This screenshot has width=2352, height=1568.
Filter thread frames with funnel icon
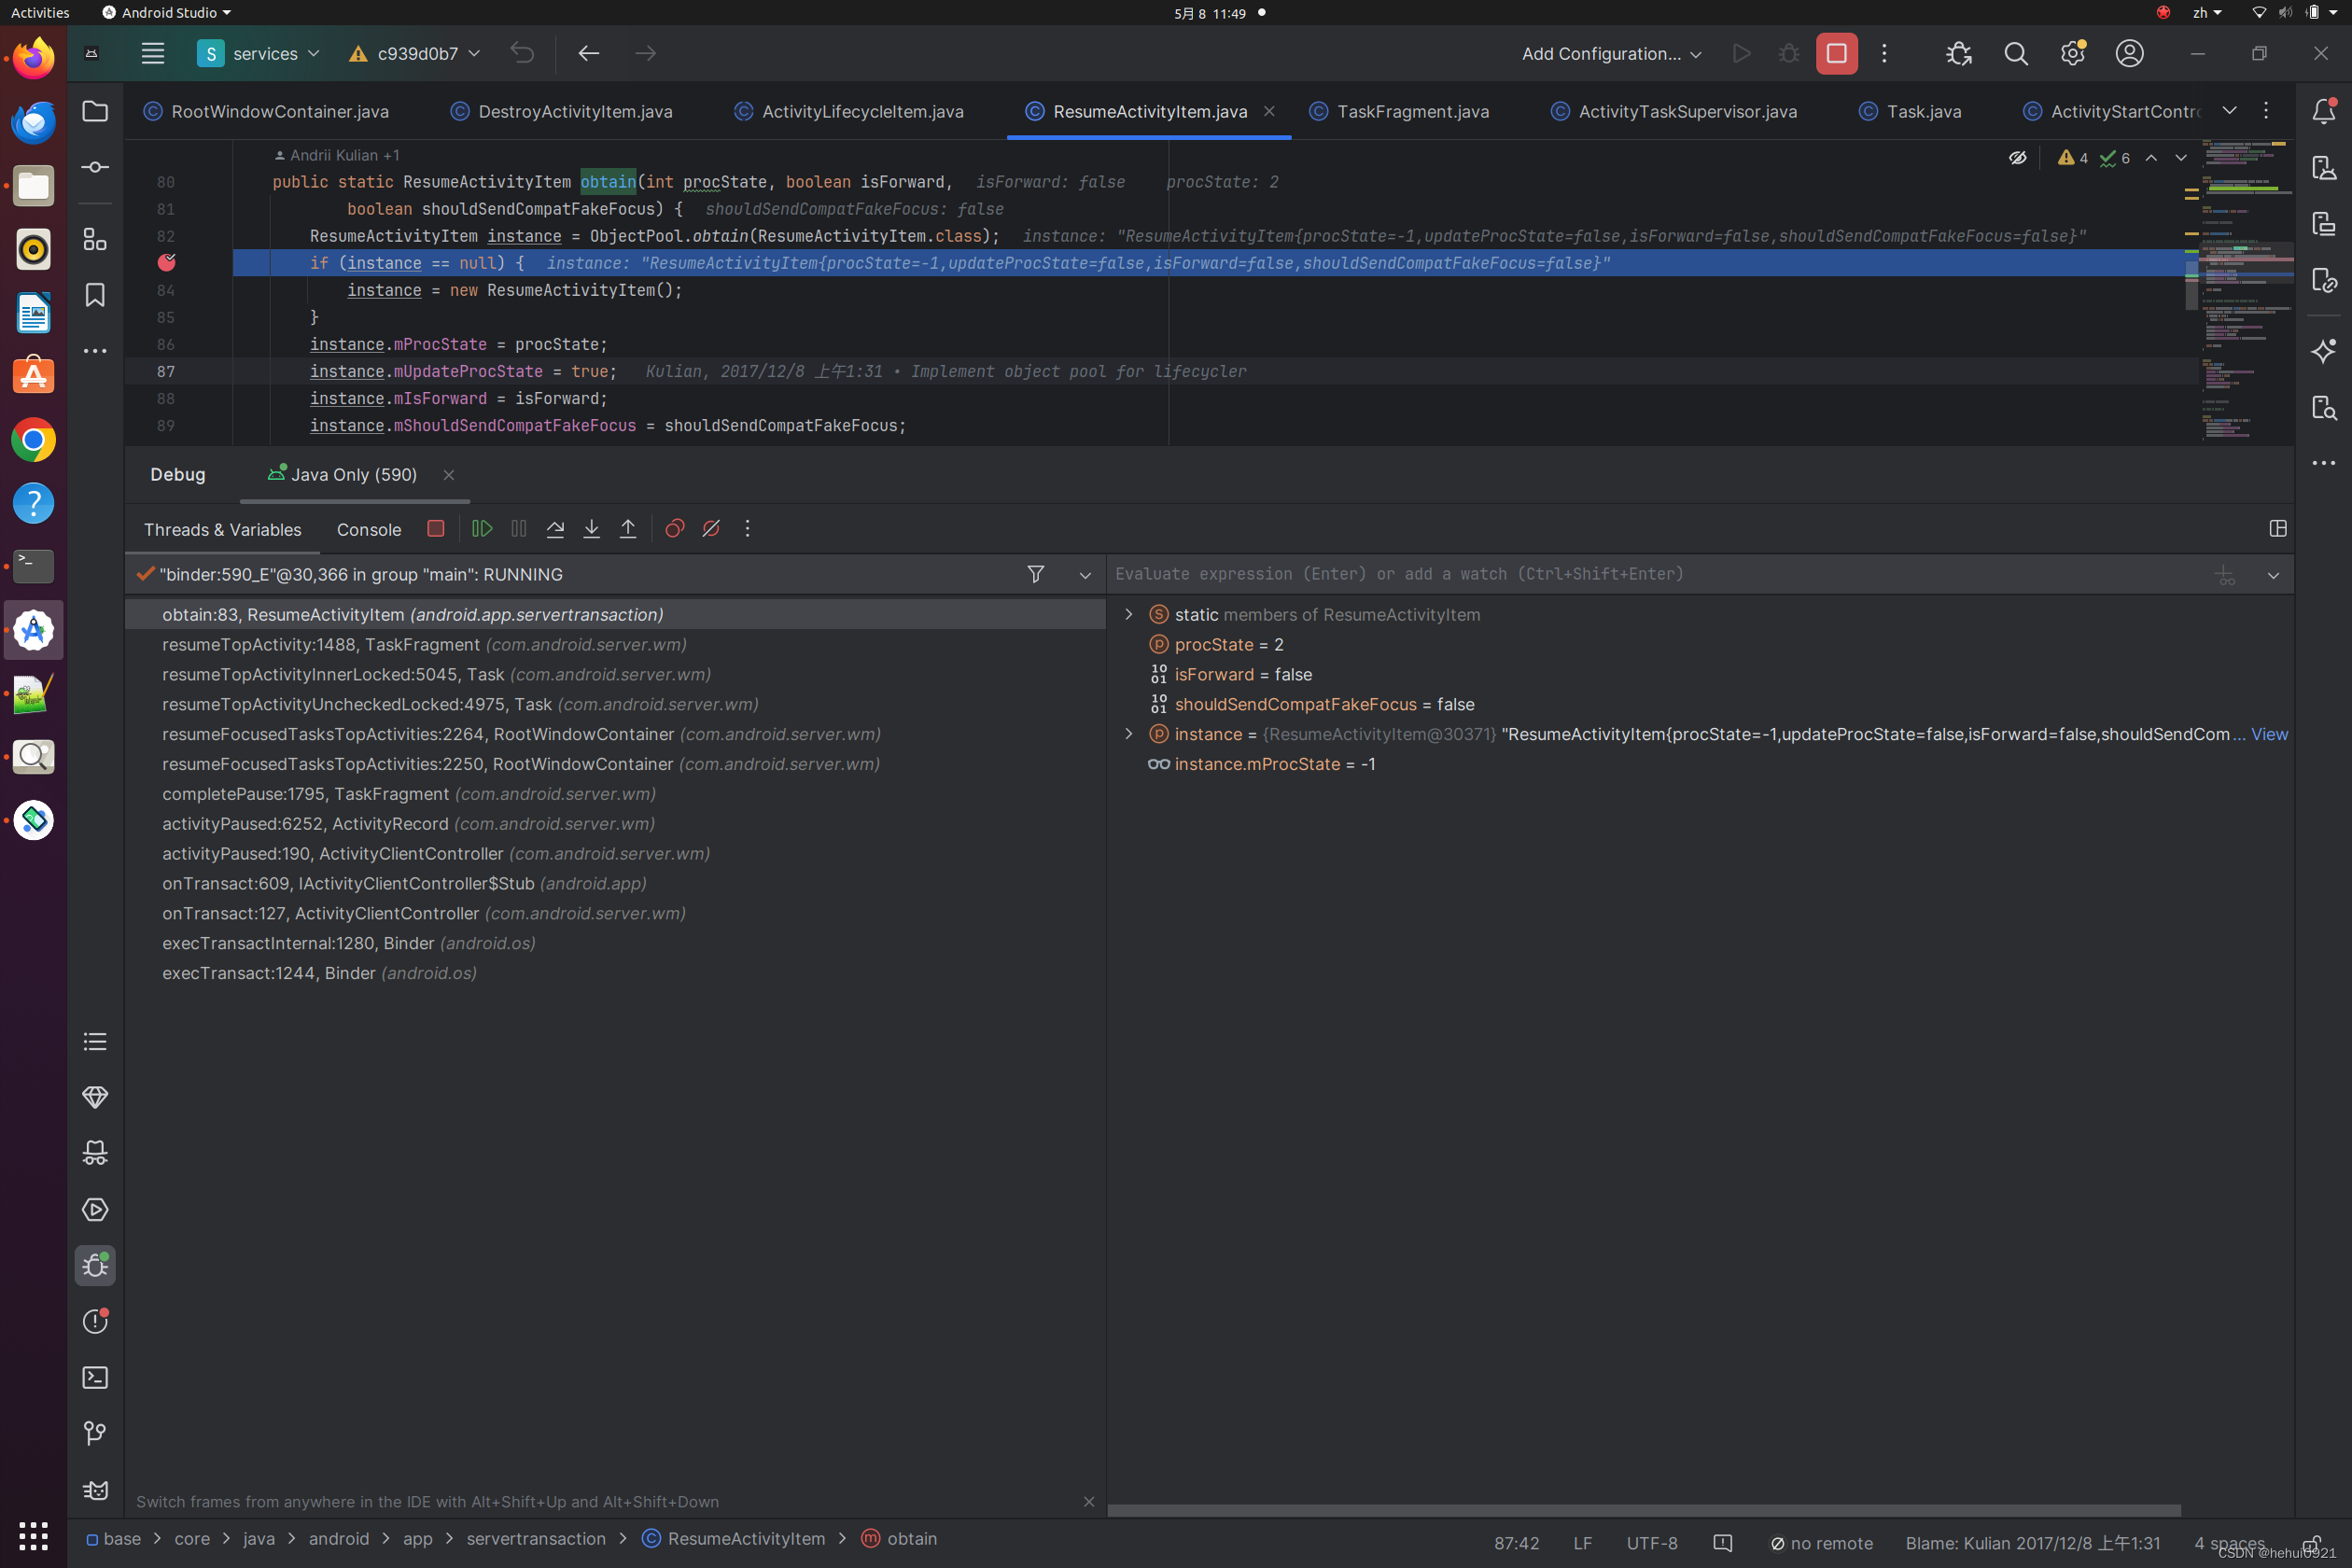tap(1036, 574)
